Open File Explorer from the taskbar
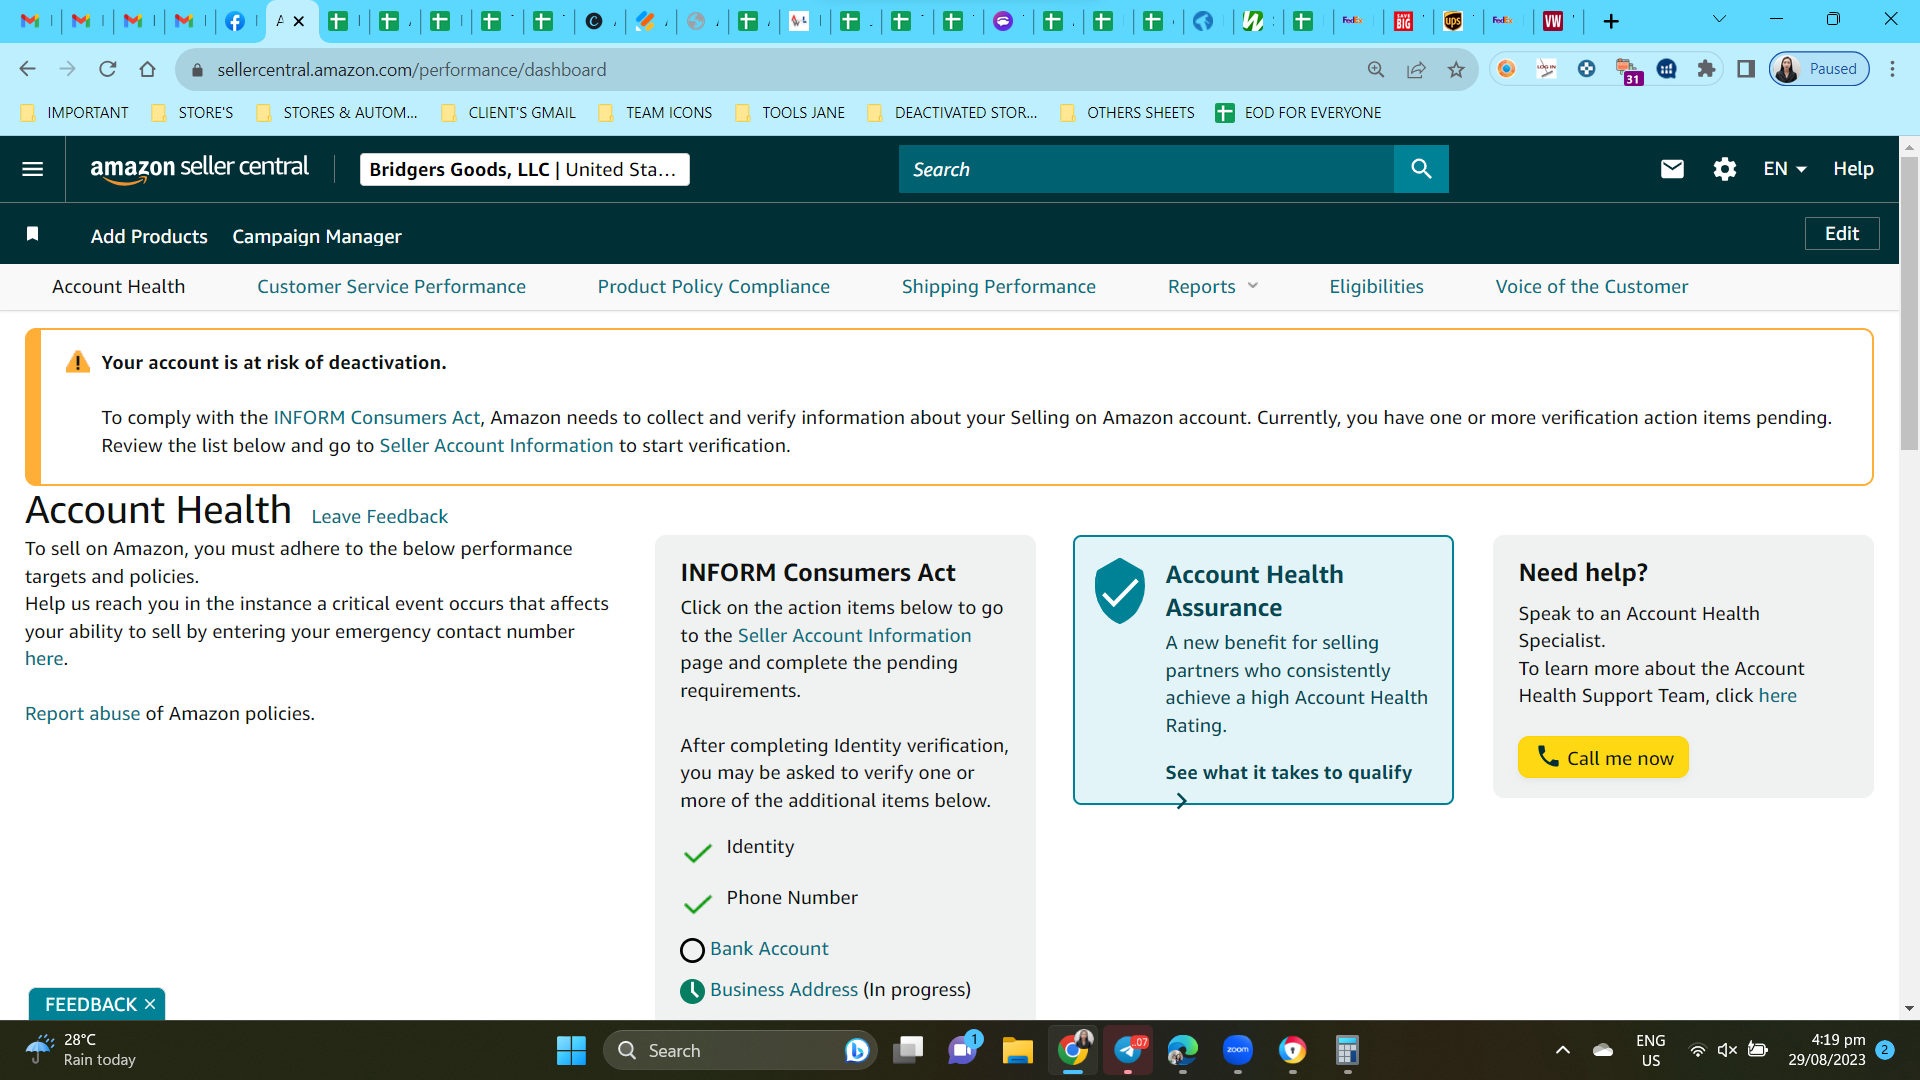The image size is (1920, 1080). click(x=1018, y=1050)
